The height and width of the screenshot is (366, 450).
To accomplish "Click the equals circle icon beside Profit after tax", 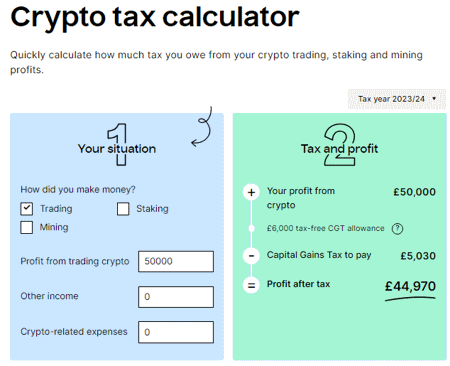I will pos(251,285).
